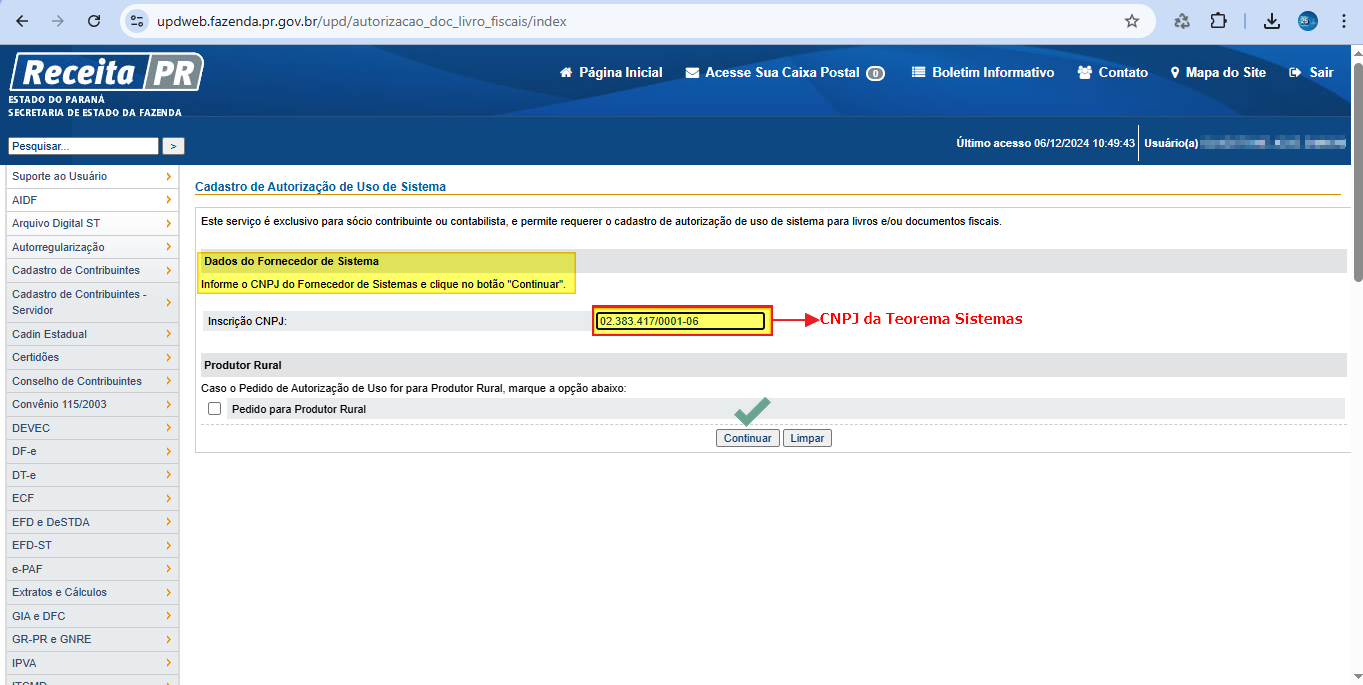Open ECF sidebar item
Screen dimensions: 1363x685
pos(92,498)
